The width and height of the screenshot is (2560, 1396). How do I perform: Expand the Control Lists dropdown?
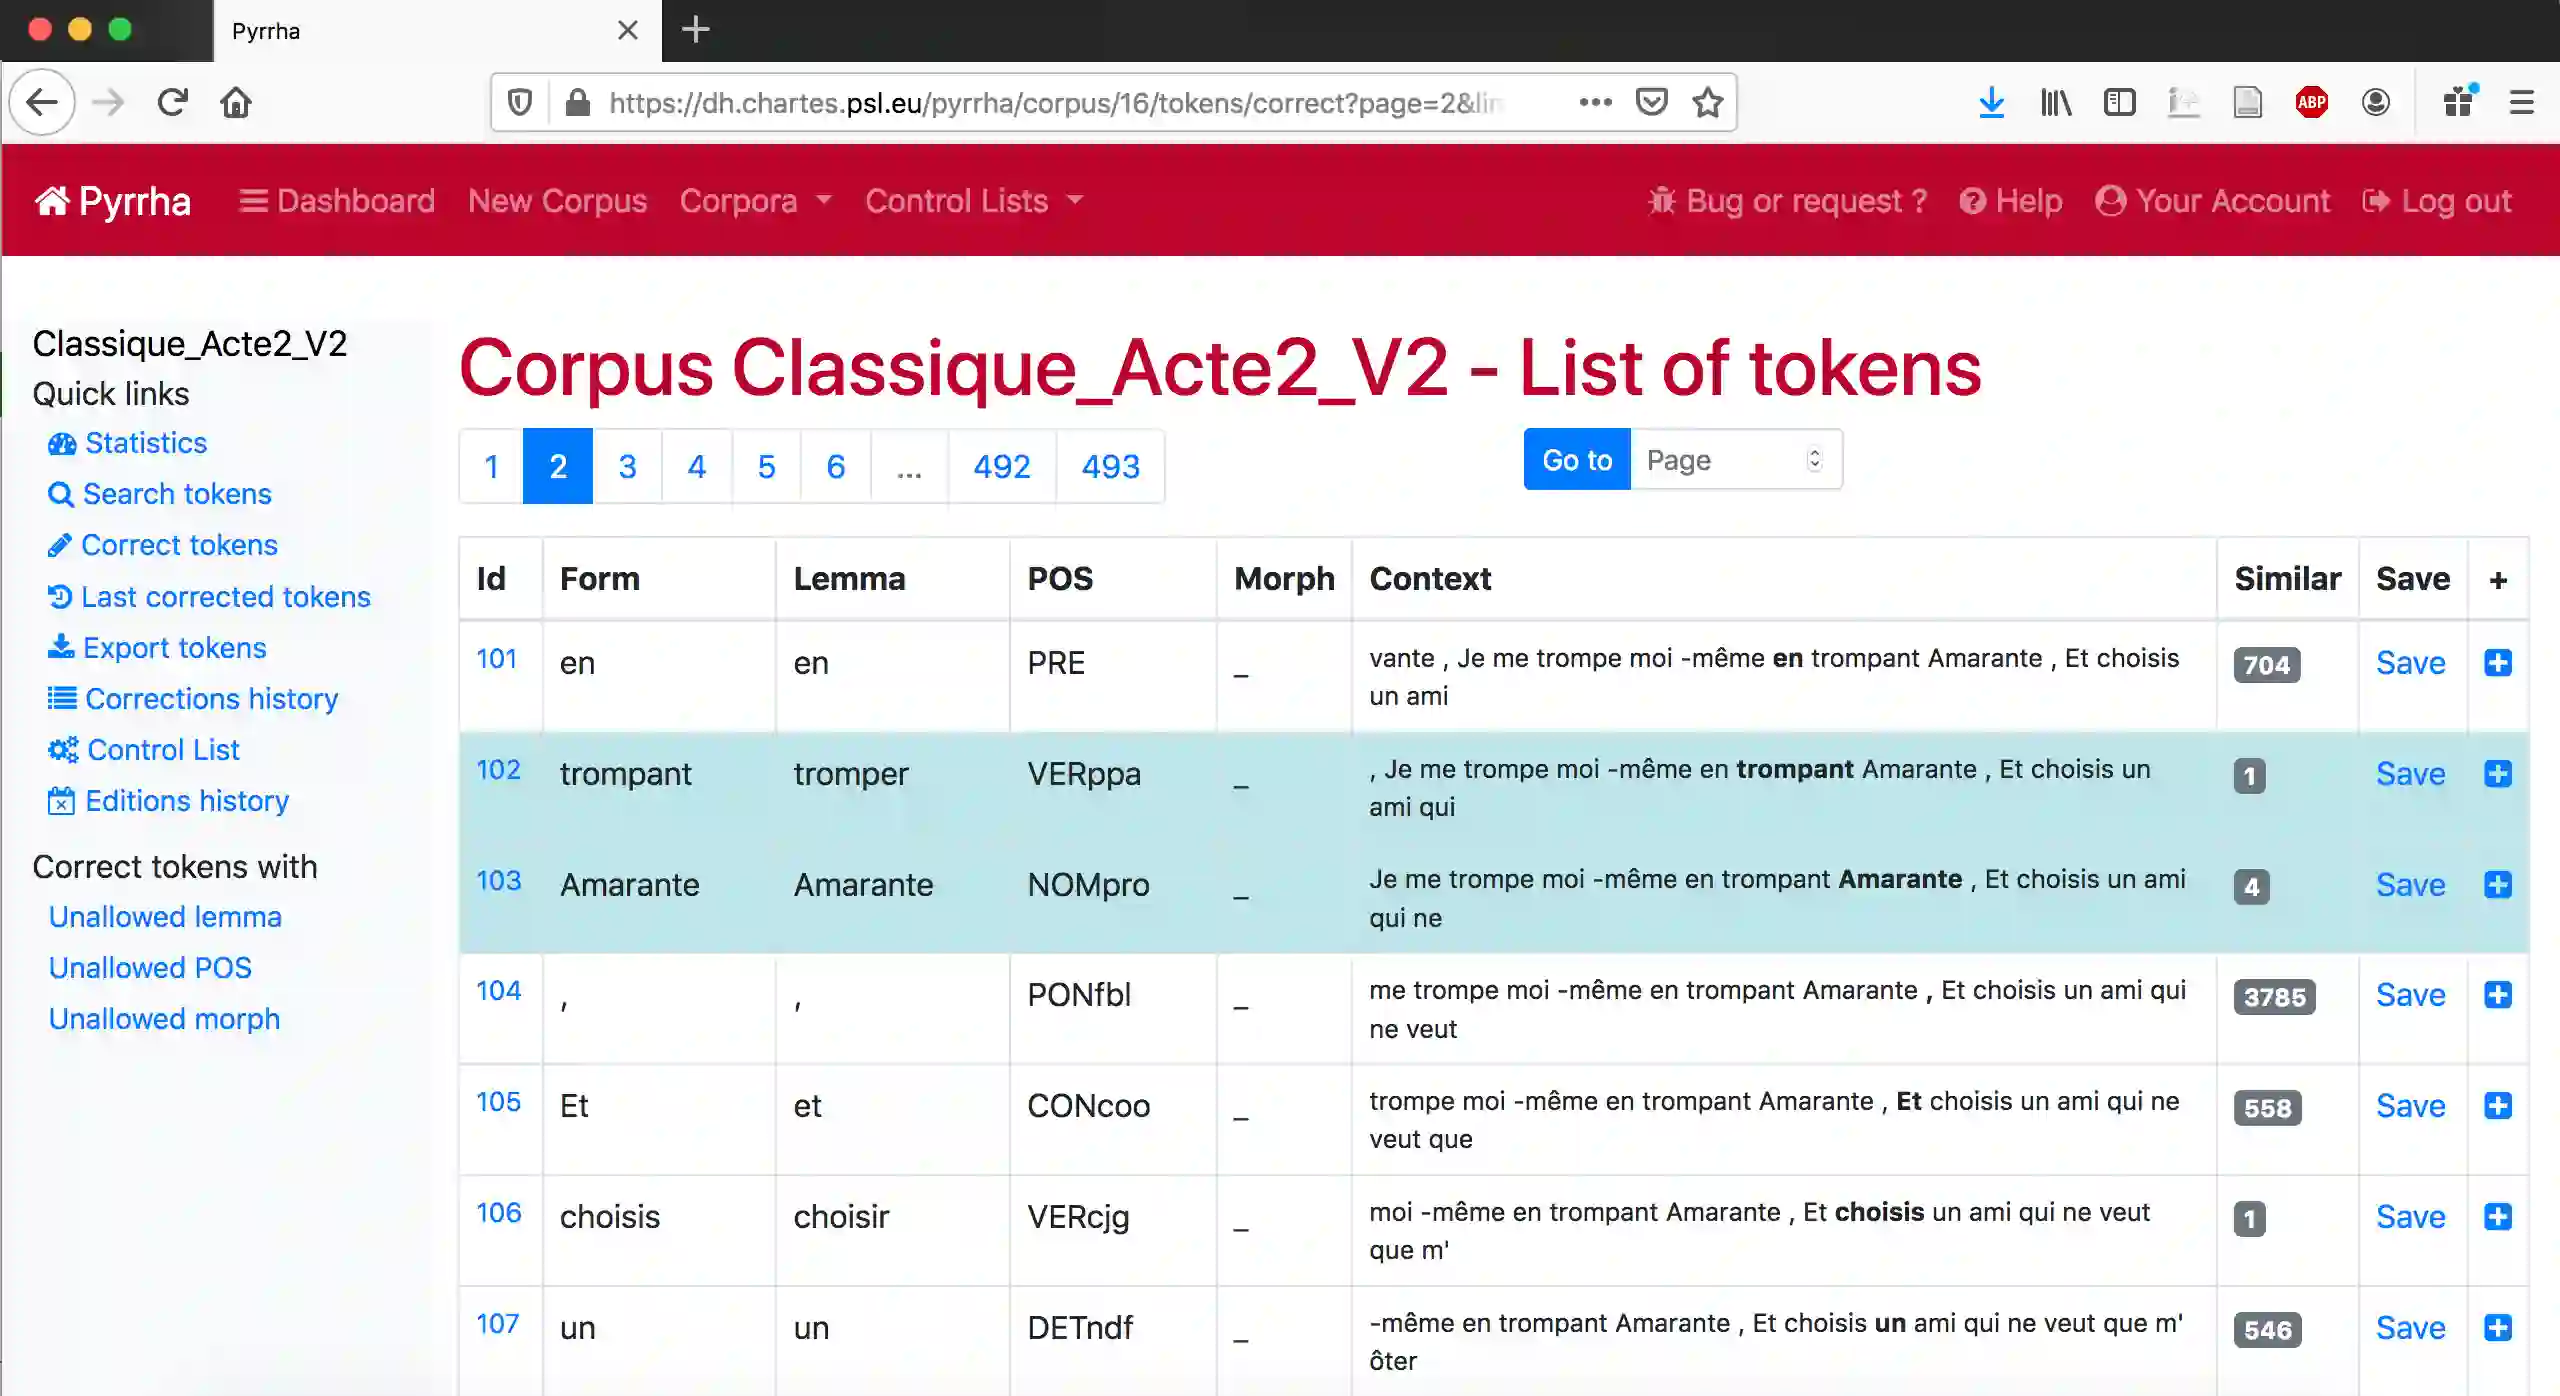[x=973, y=201]
